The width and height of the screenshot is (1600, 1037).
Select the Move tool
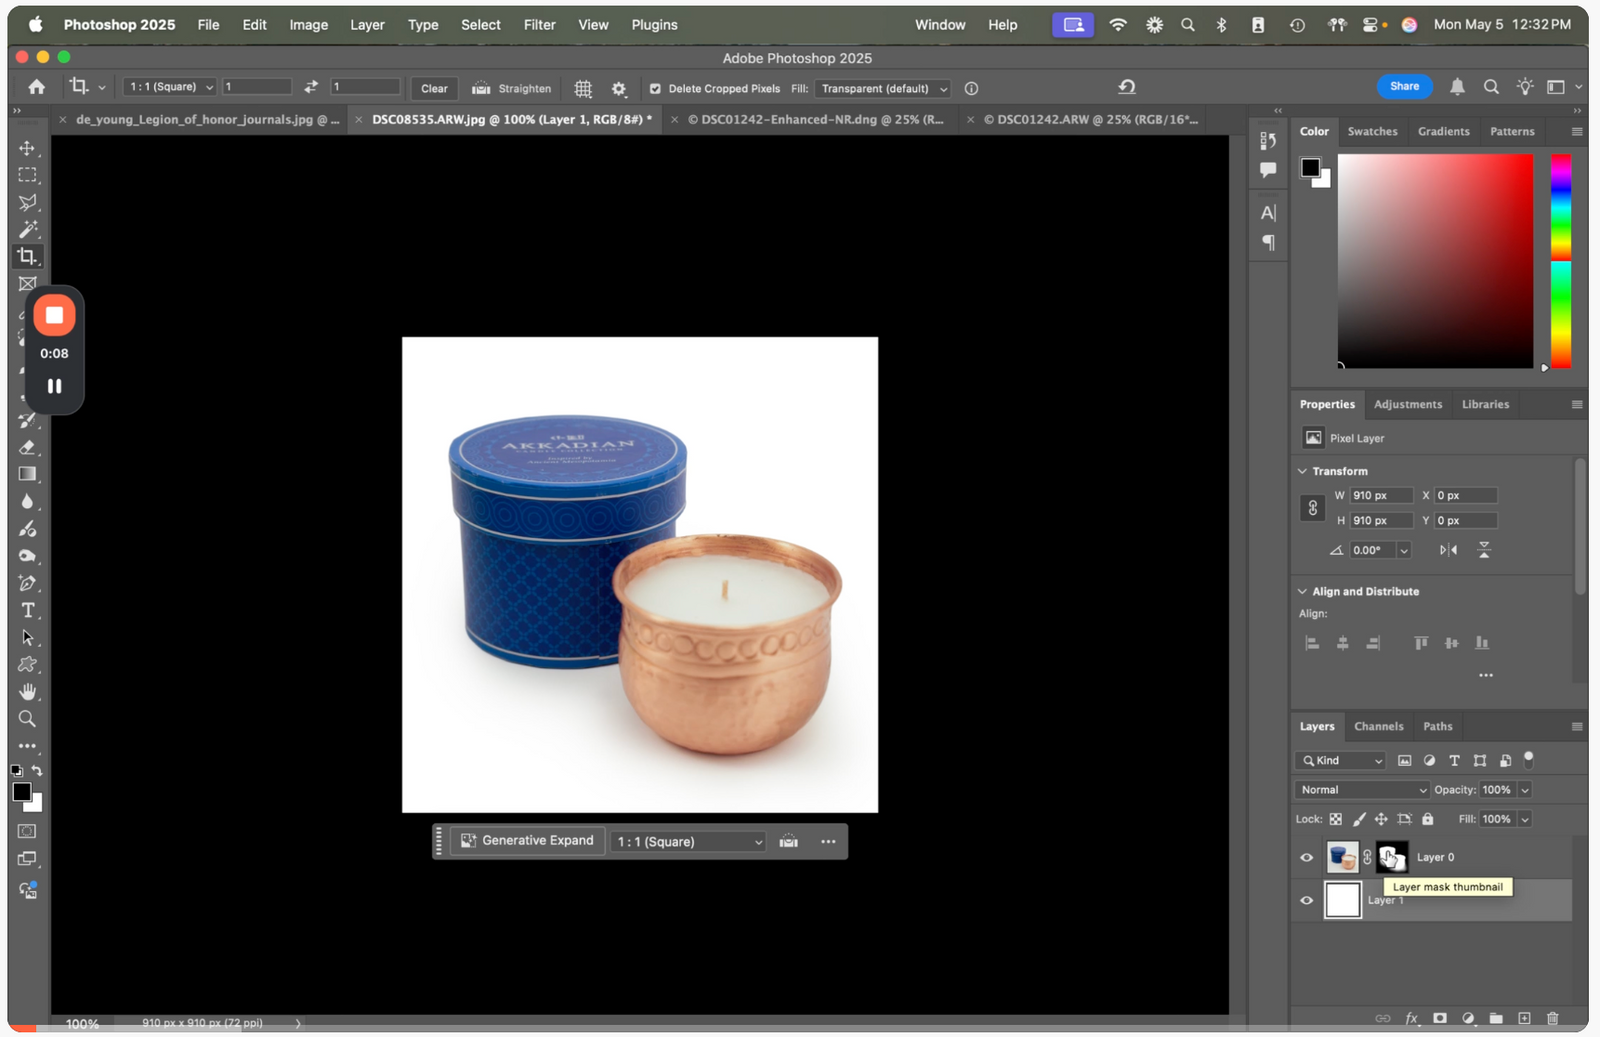(x=28, y=148)
